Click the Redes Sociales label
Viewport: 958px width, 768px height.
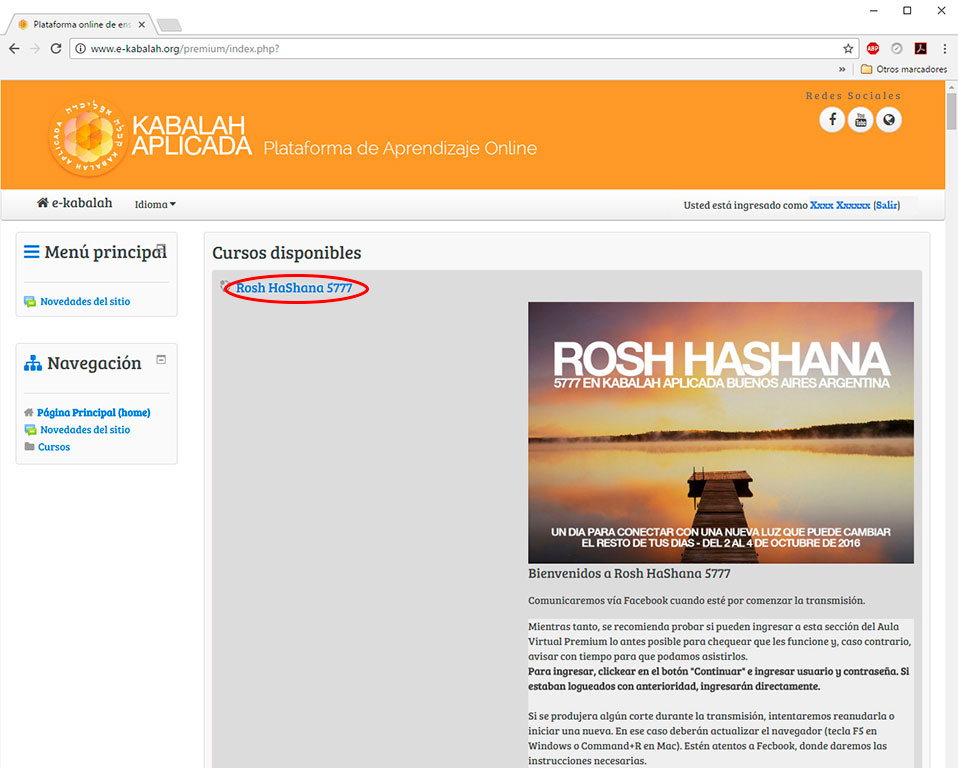[x=854, y=95]
